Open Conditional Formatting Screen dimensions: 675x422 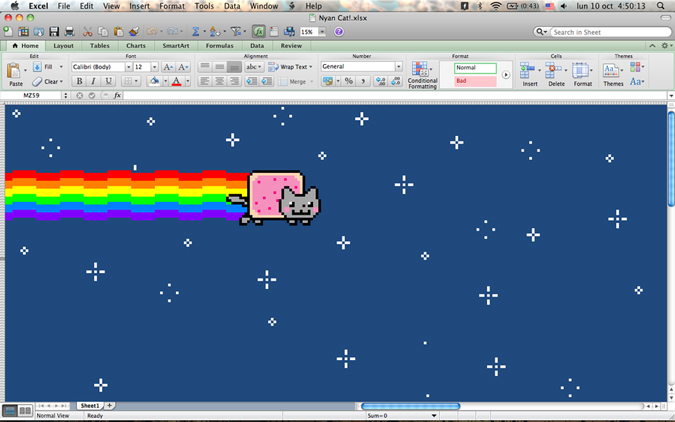point(422,73)
